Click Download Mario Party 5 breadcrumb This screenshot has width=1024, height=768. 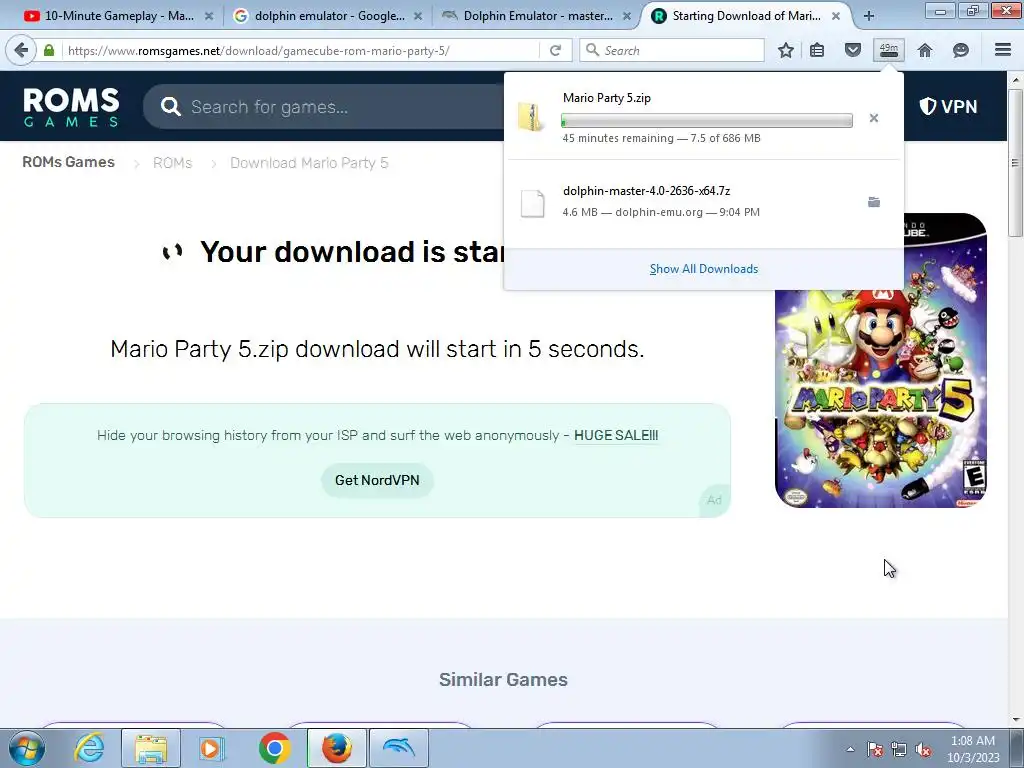point(309,163)
